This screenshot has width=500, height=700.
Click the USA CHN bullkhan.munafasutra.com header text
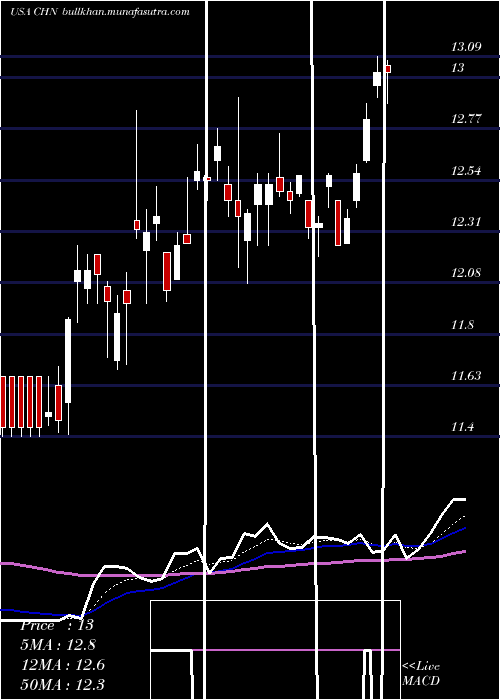[100, 12]
